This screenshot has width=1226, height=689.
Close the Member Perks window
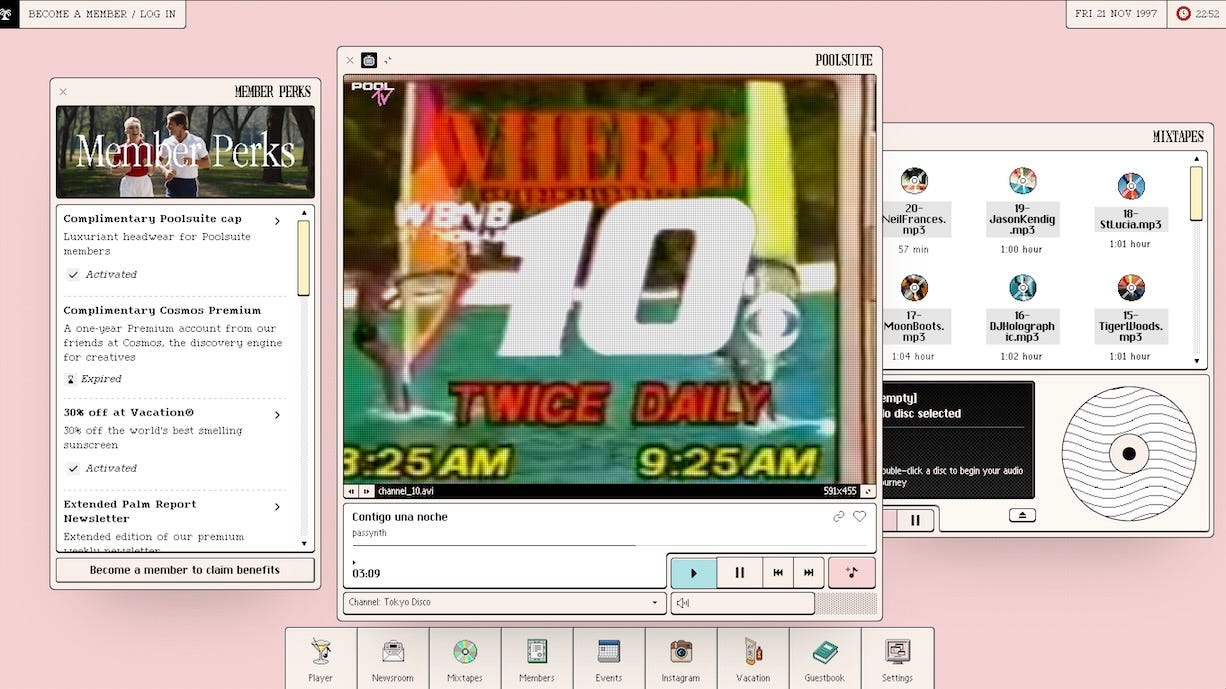click(x=63, y=92)
